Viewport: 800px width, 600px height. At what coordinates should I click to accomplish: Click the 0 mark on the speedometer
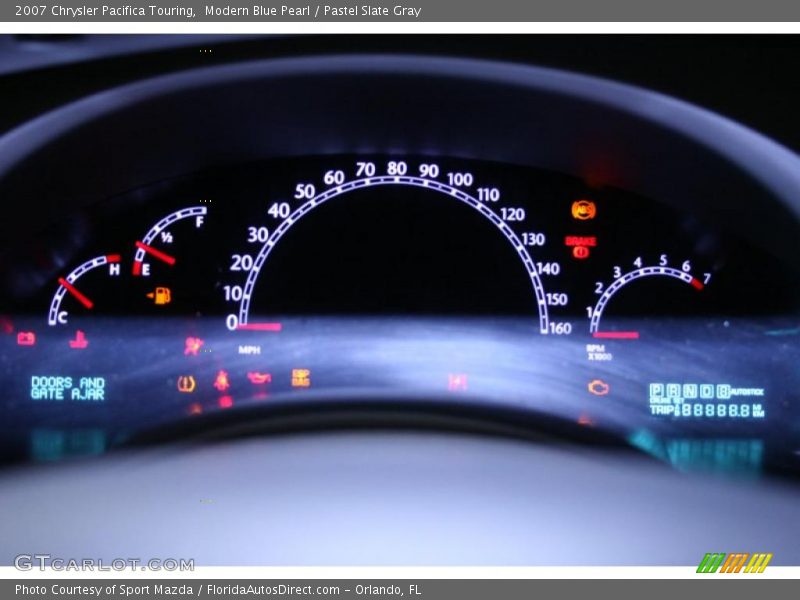coord(232,322)
